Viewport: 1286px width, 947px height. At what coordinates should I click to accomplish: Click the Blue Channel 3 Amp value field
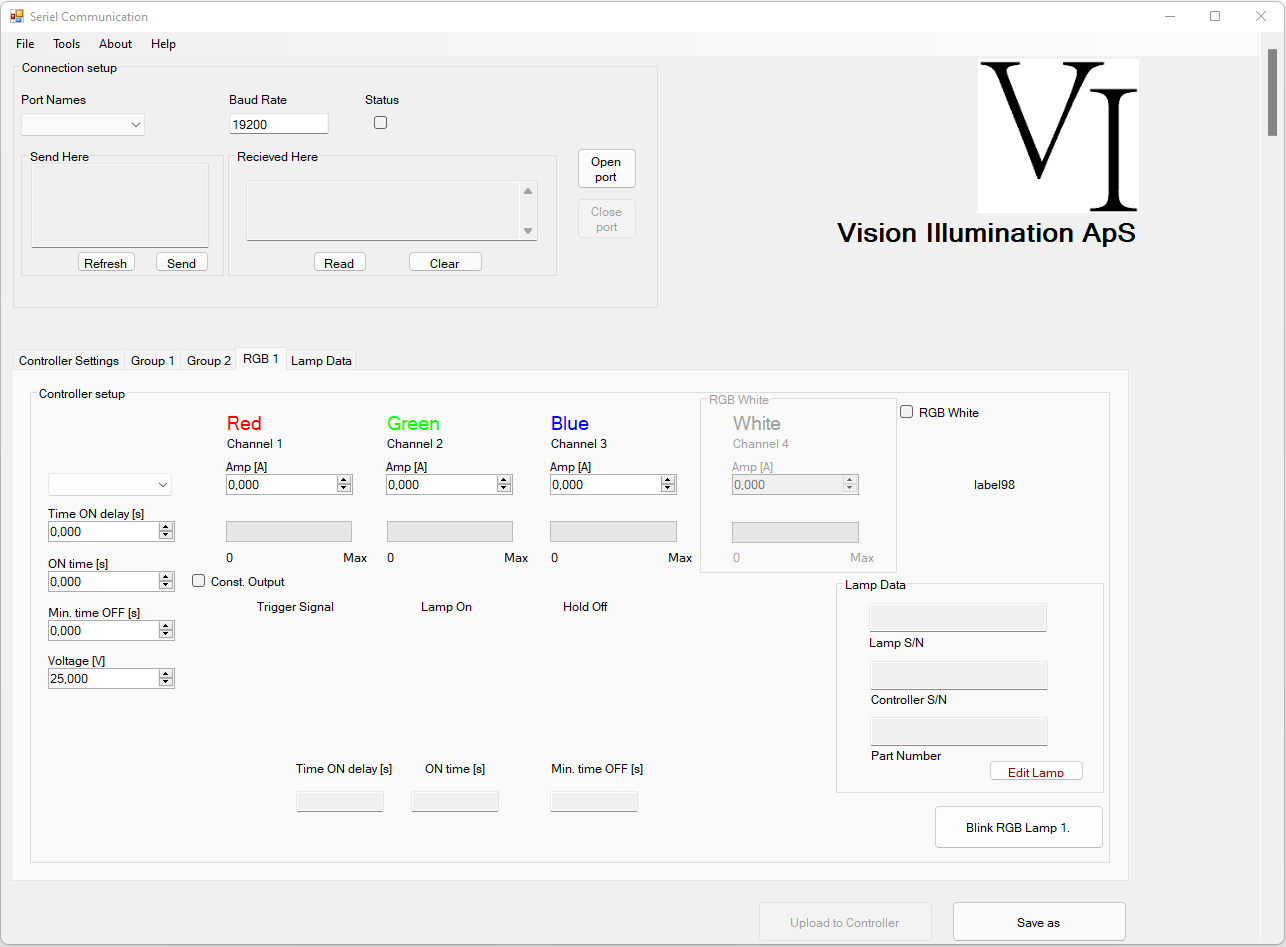605,484
